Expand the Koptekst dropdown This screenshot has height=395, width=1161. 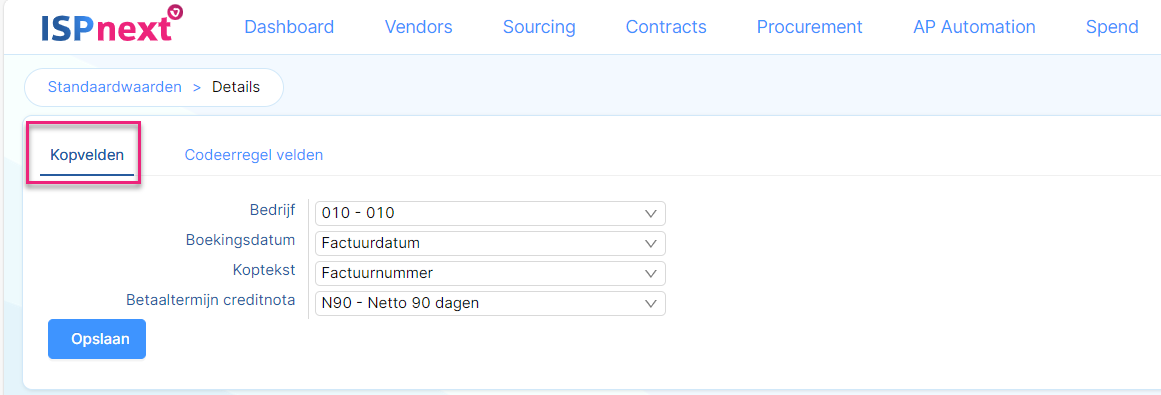(x=490, y=273)
